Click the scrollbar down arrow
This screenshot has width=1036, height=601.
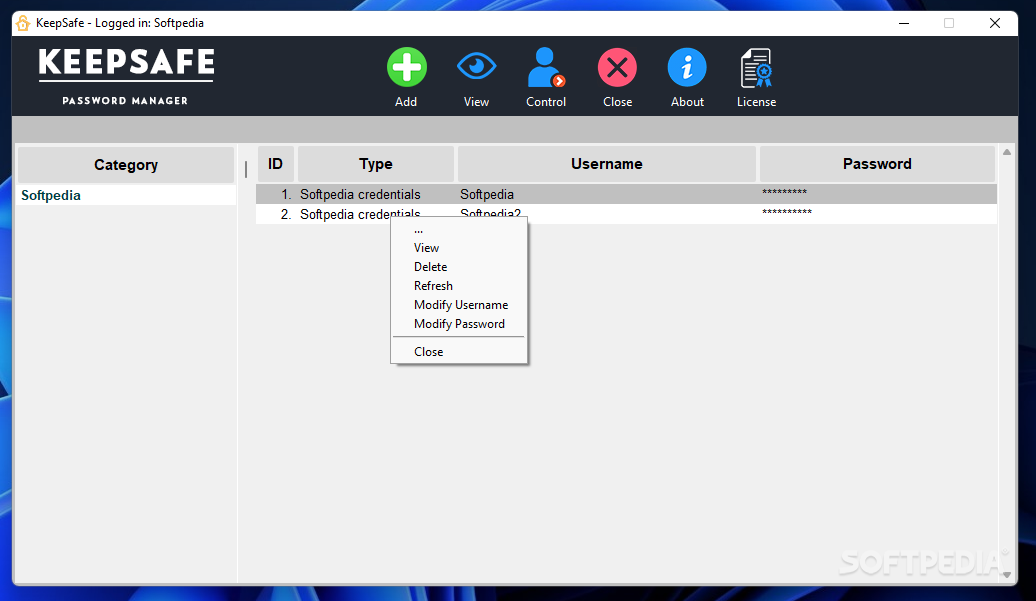[x=1007, y=574]
